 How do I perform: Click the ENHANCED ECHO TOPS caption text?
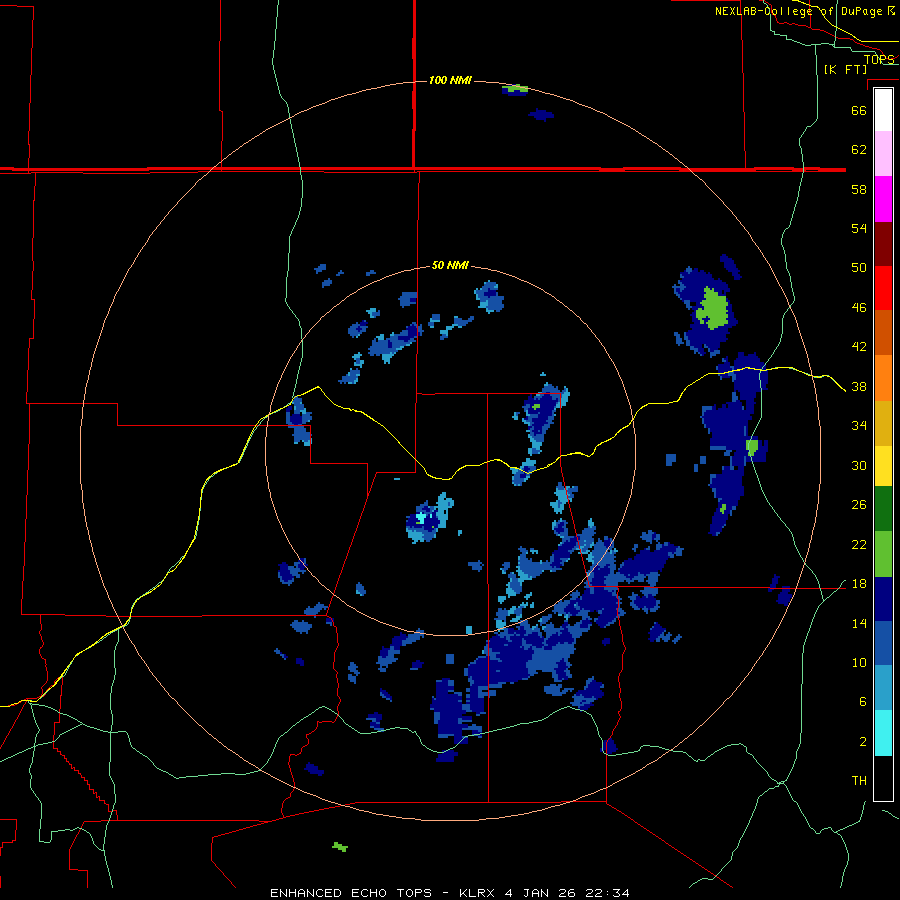pos(351,893)
